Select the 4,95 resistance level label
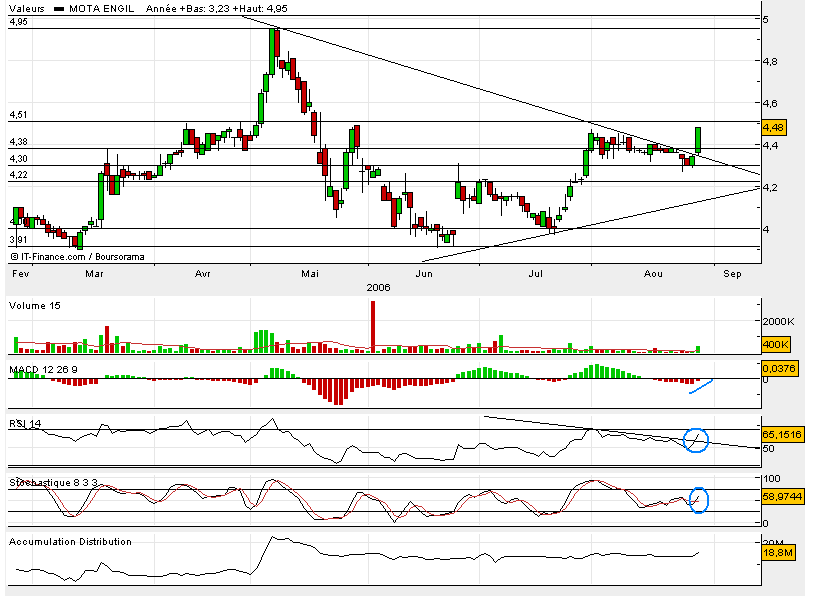 [18, 22]
